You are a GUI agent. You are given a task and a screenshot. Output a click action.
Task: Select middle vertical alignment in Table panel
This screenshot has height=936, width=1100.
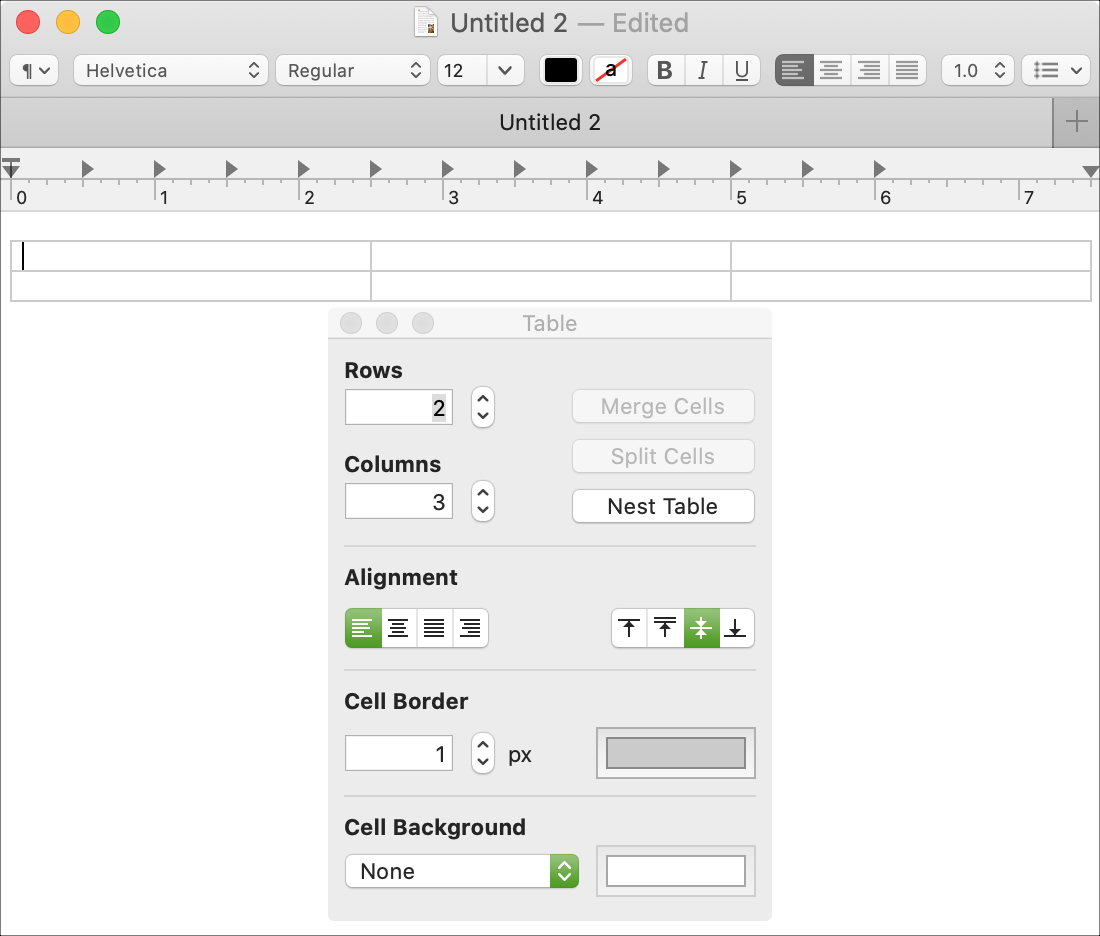(x=701, y=628)
